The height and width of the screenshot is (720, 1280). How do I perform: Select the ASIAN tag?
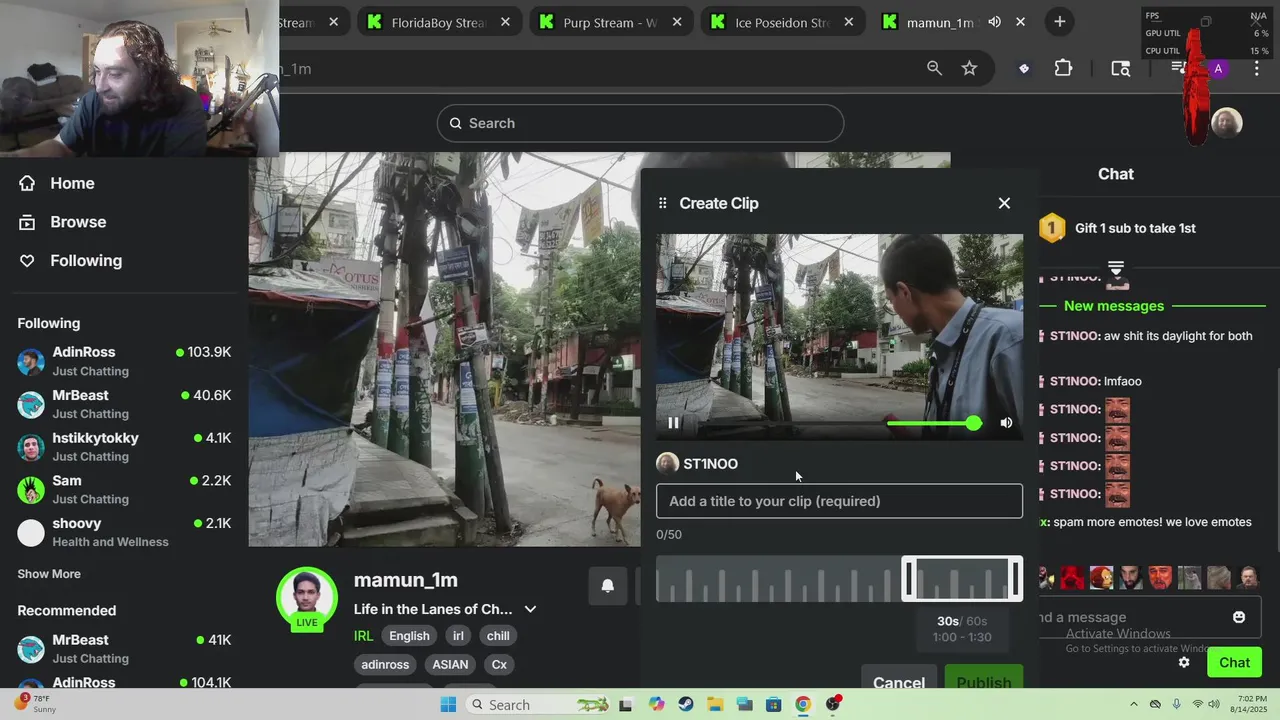coord(450,664)
